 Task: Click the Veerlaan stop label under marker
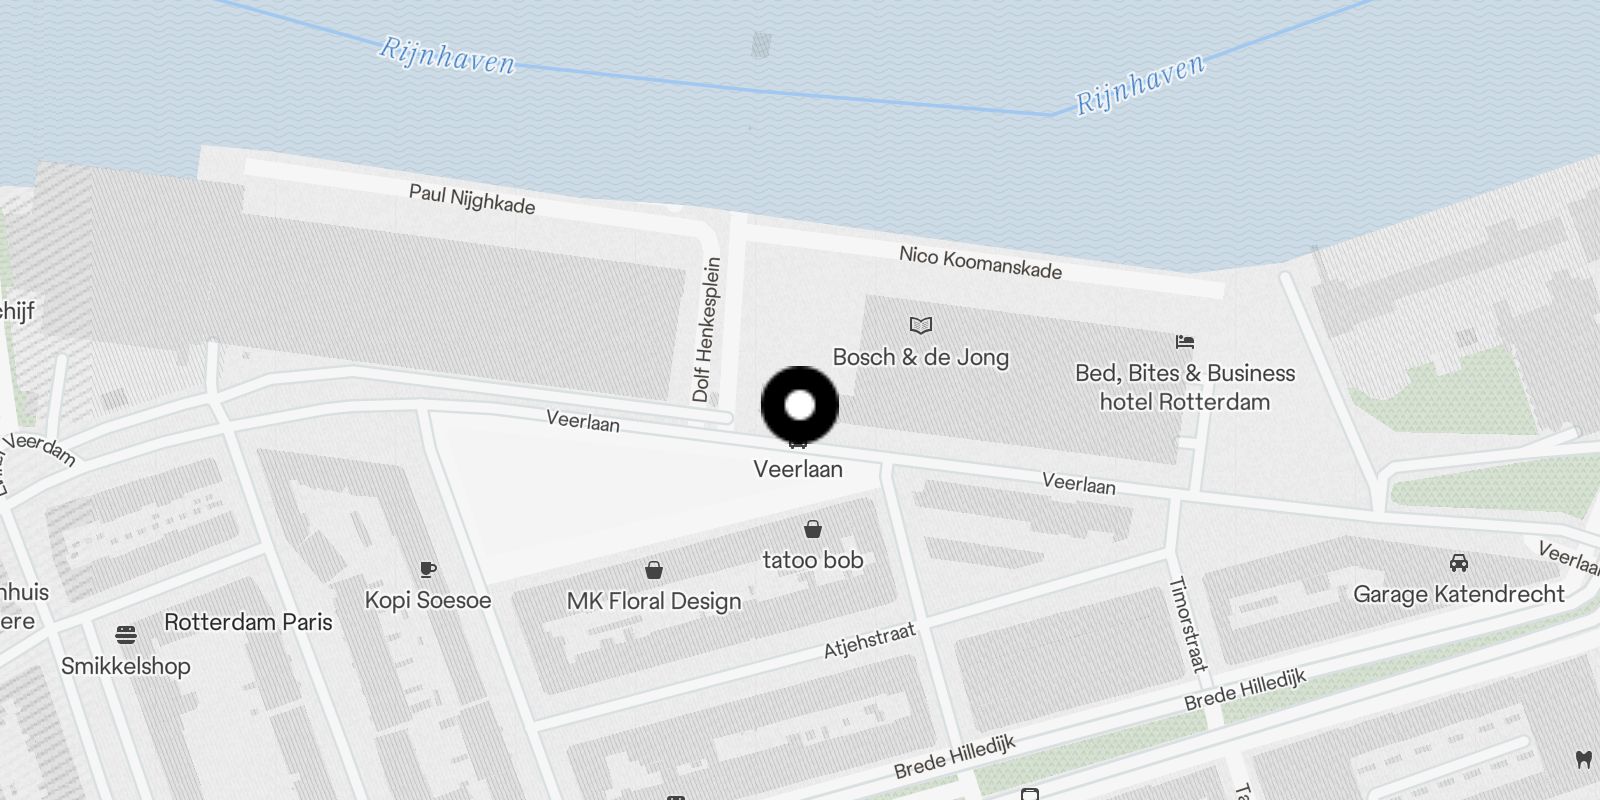[798, 469]
